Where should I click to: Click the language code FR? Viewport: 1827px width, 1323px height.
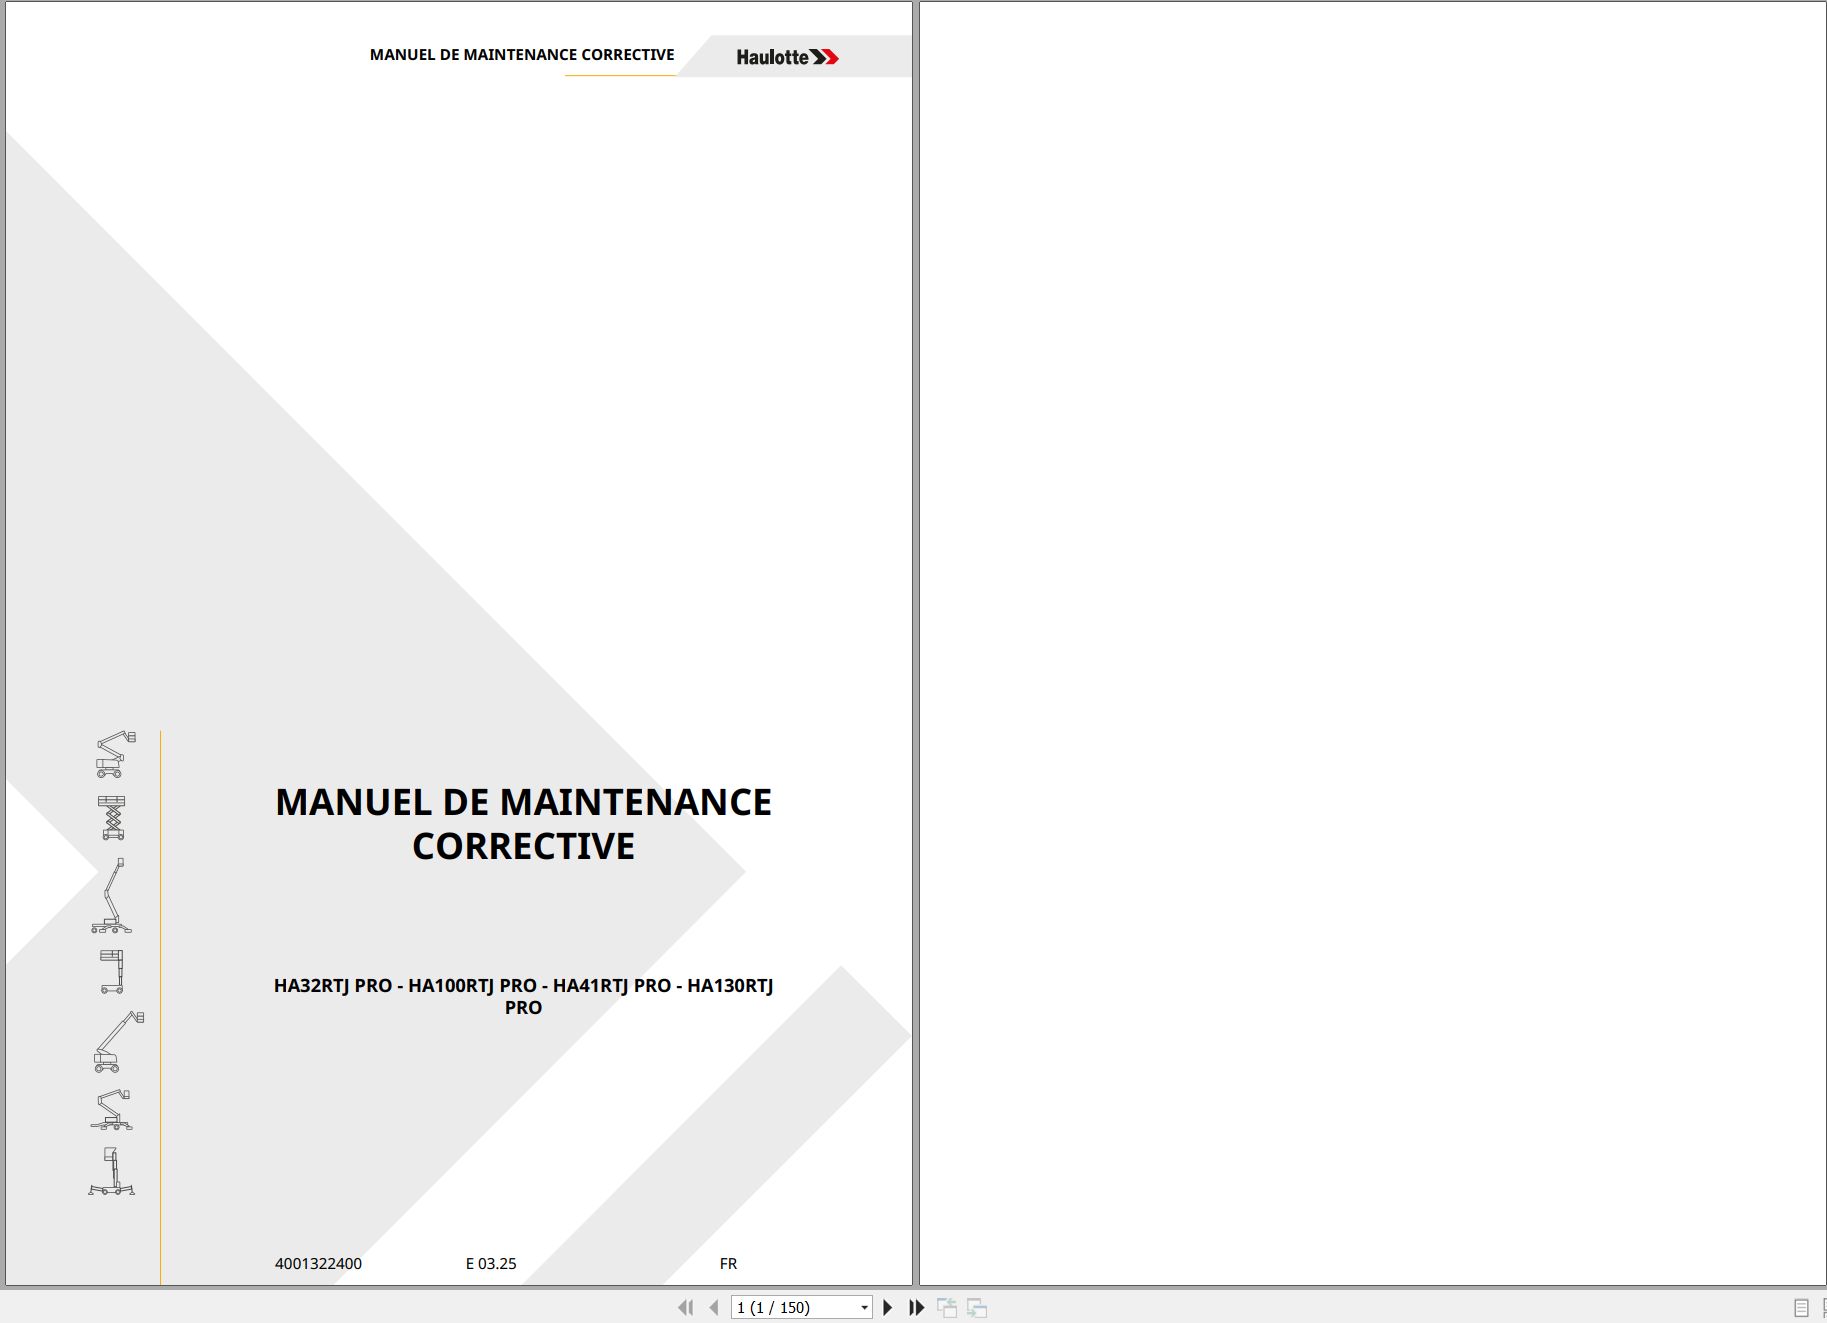pos(728,1264)
